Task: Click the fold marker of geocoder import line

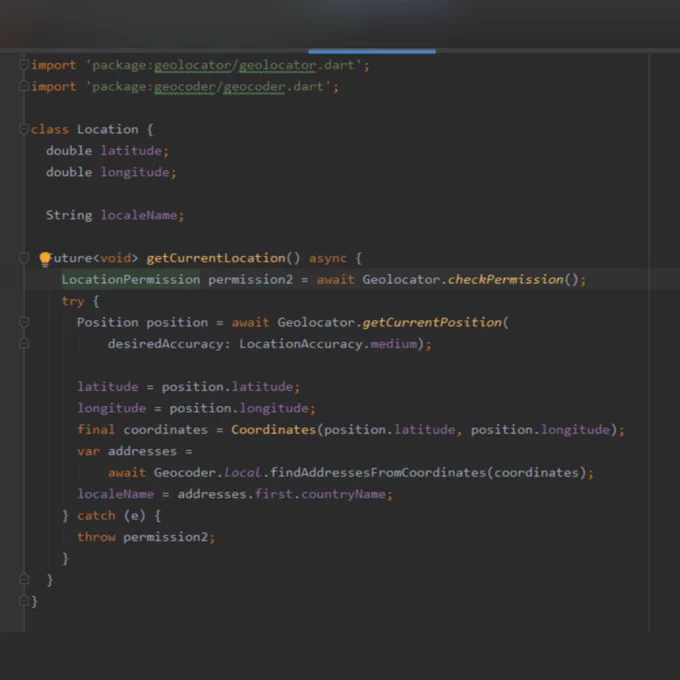Action: (x=24, y=86)
